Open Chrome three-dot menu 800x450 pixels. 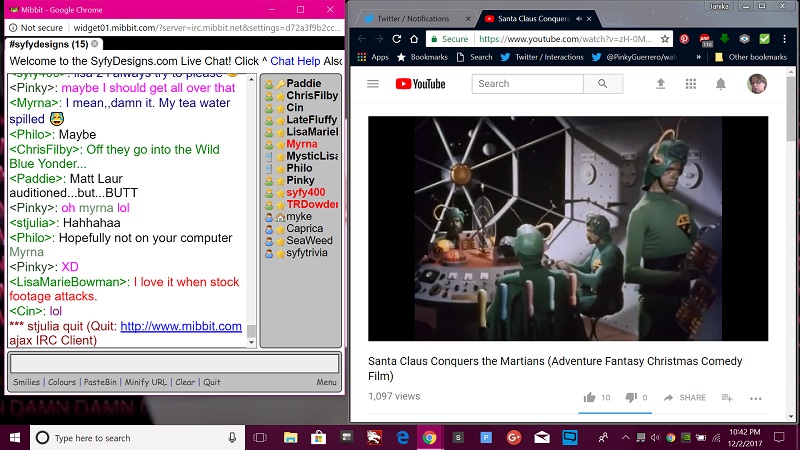coord(785,39)
